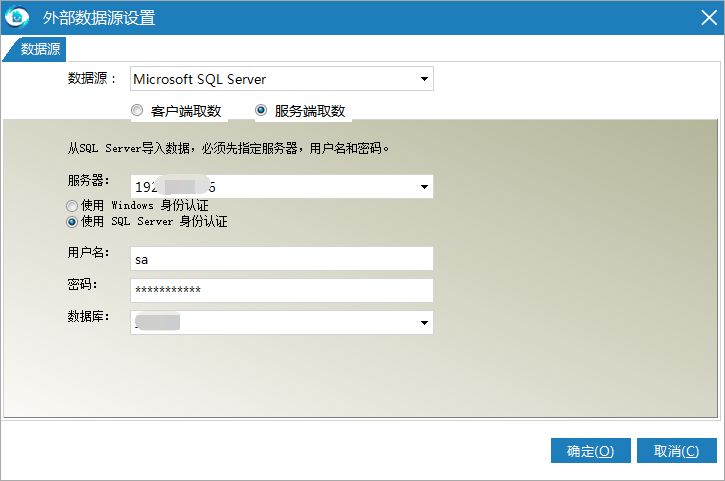The width and height of the screenshot is (725, 481).
Task: Choose 使用 Windows 身份认证 radio button
Action: tap(72, 206)
